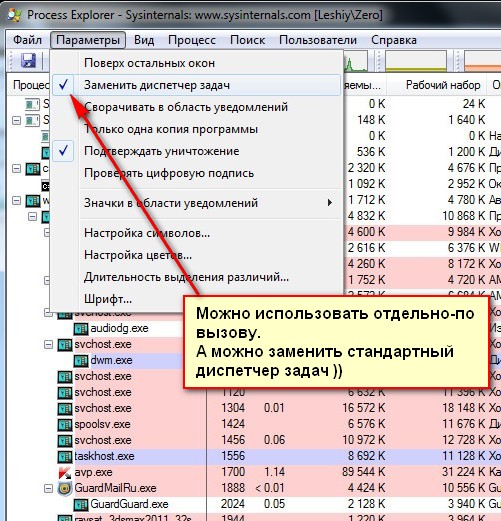Toggle 'Заменить диспетчер задач' option

[x=197, y=85]
